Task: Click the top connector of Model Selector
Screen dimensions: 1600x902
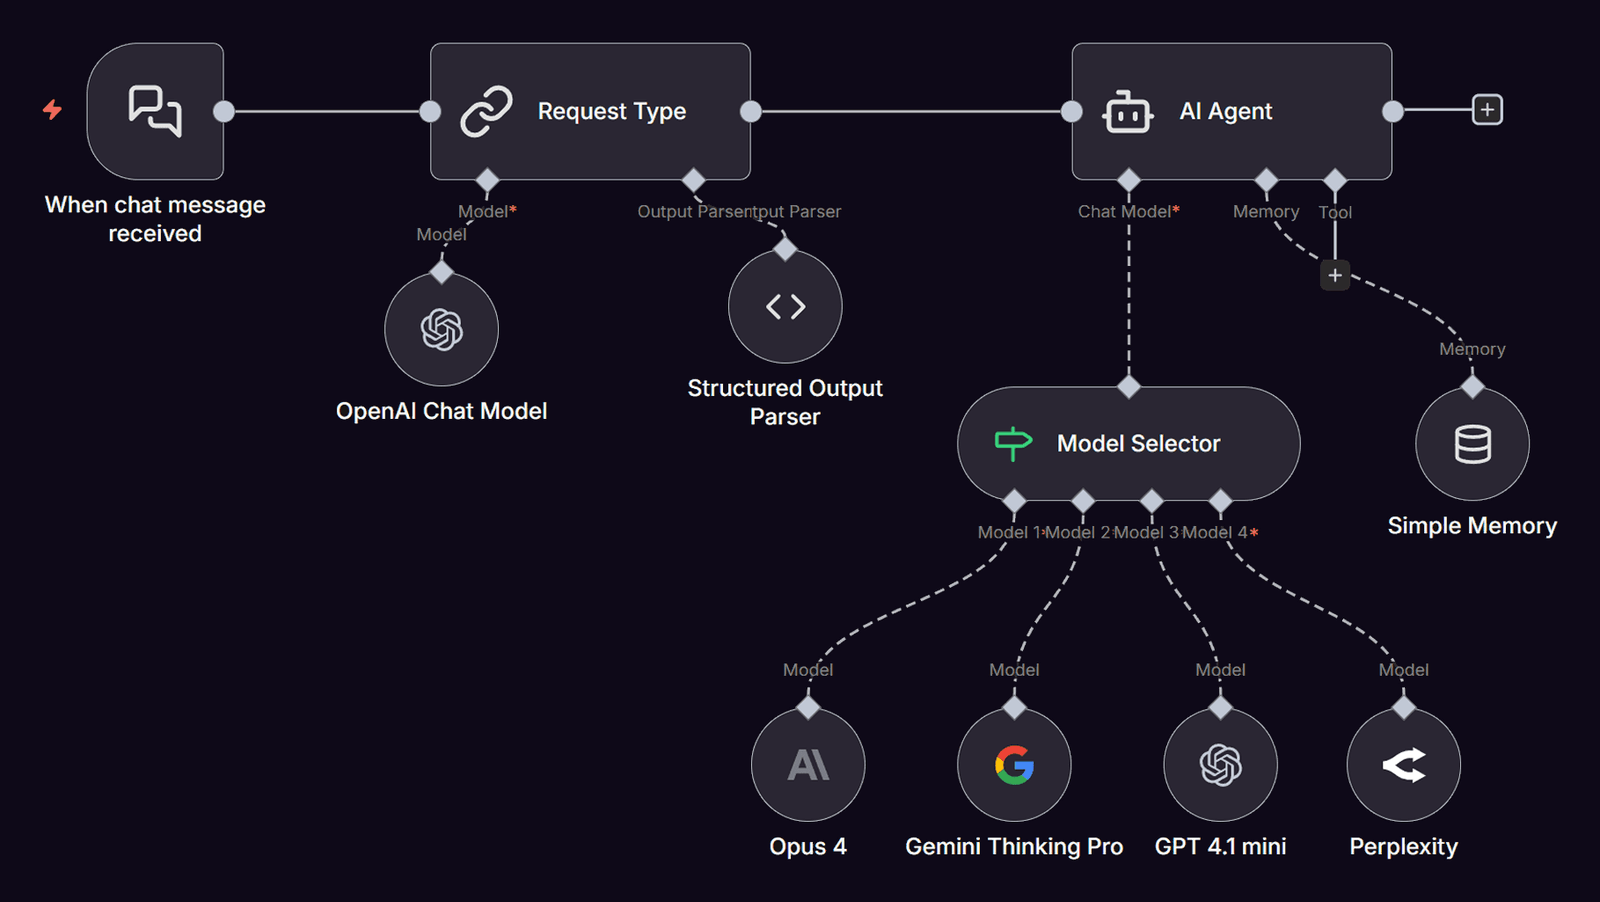Action: pos(1129,387)
